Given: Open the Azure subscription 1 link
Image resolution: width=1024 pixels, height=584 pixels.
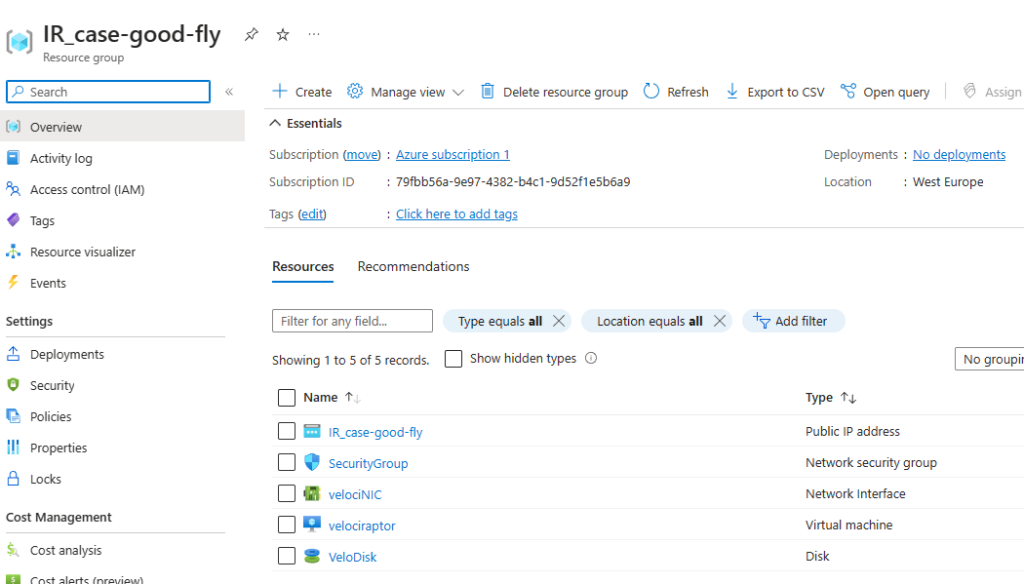Looking at the screenshot, I should (x=452, y=154).
